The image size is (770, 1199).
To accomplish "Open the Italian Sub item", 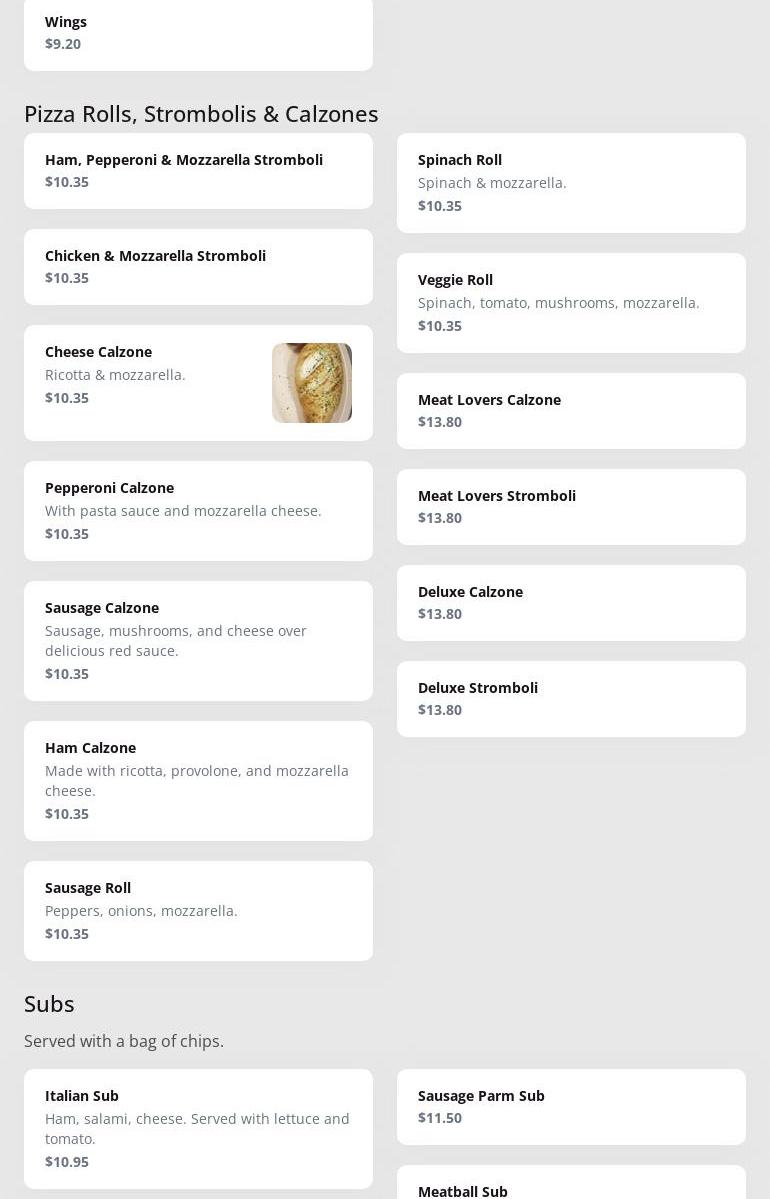I will click(x=198, y=1129).
